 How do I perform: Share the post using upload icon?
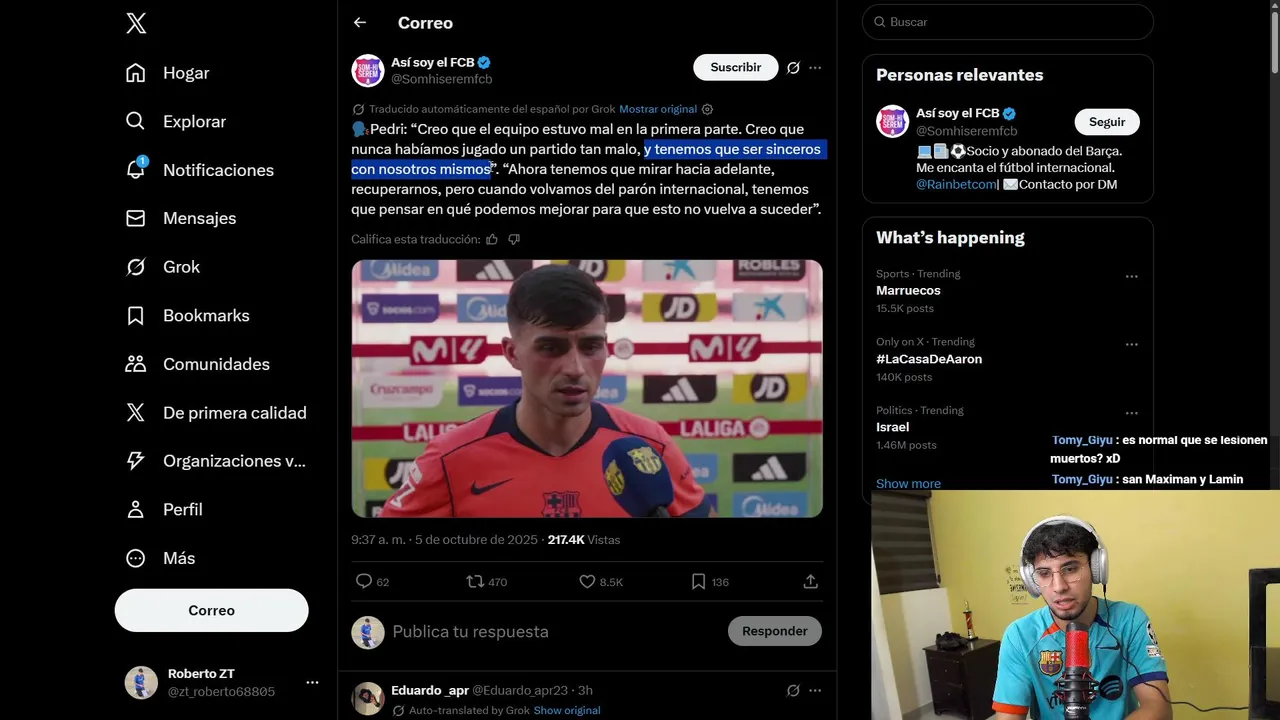(811, 581)
